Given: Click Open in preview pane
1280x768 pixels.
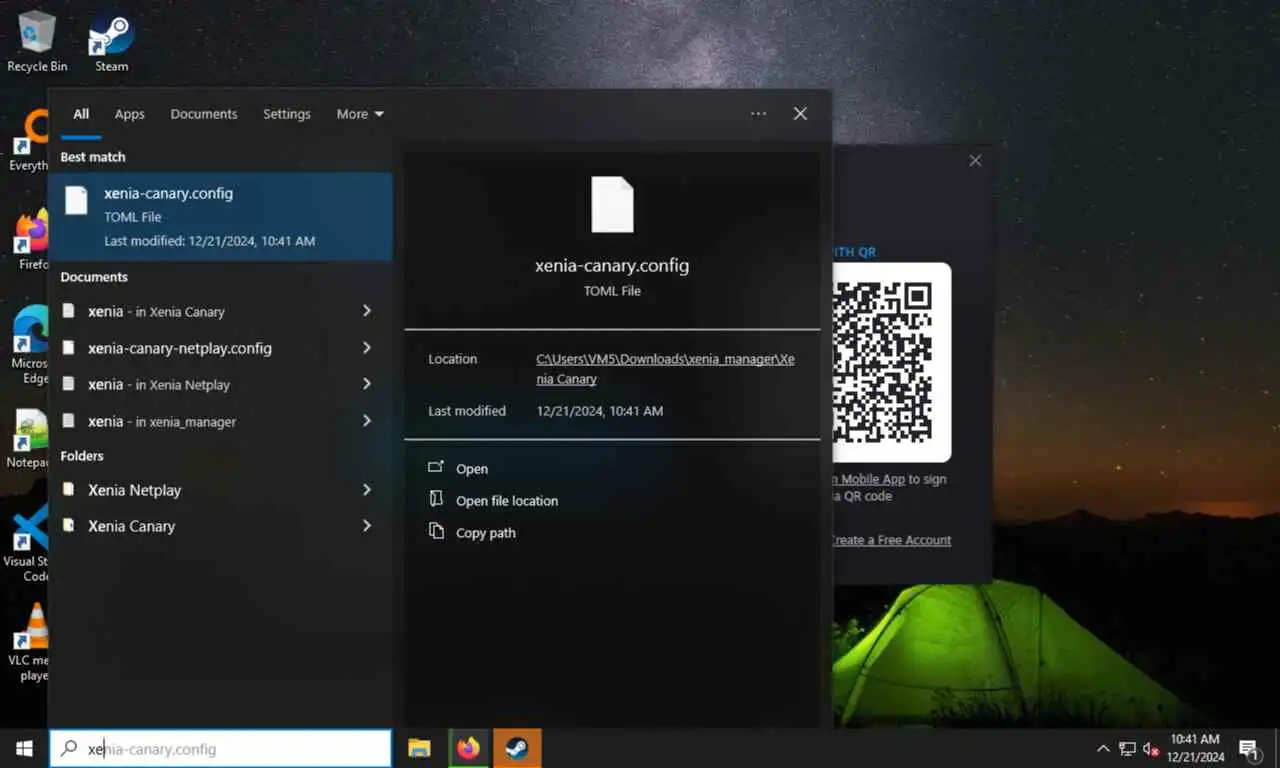Looking at the screenshot, I should point(472,469).
